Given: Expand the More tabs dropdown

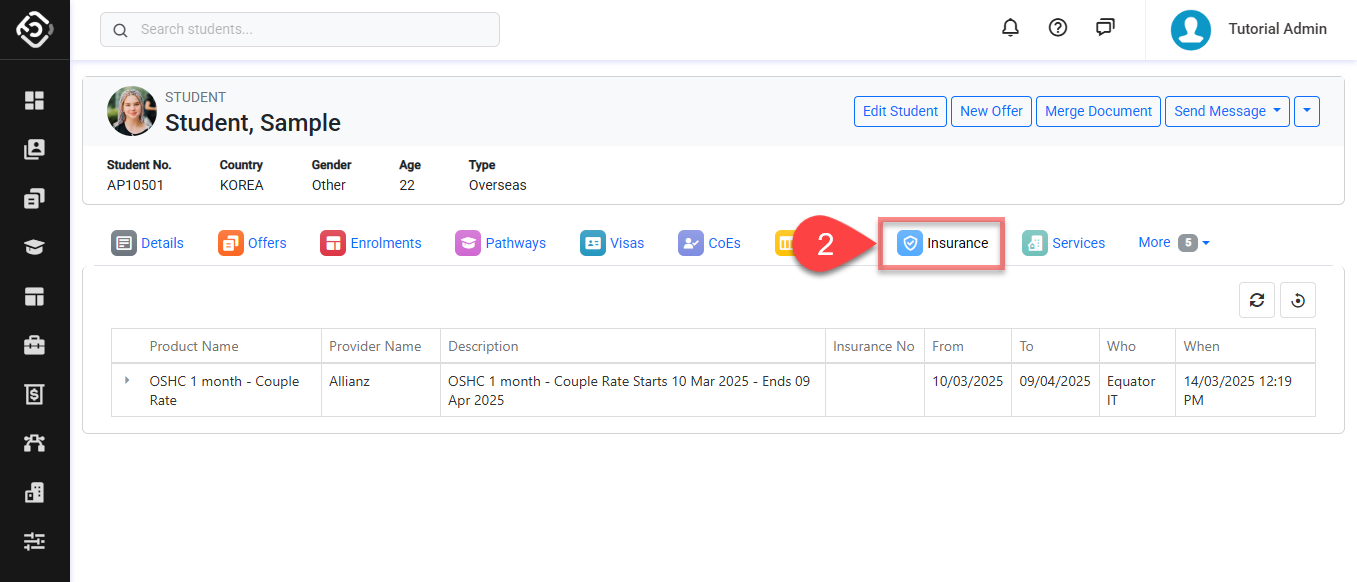Looking at the screenshot, I should point(1174,243).
